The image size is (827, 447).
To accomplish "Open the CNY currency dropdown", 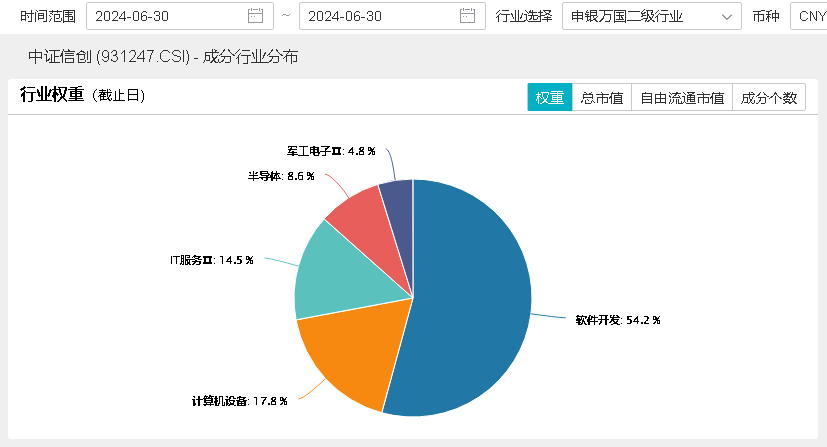I will pyautogui.click(x=810, y=16).
